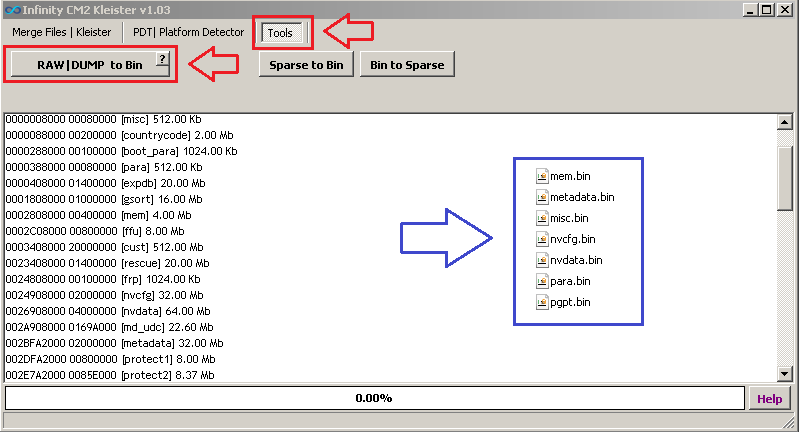This screenshot has height=432, width=799.
Task: Open Help at the bottom right
Action: [x=769, y=398]
